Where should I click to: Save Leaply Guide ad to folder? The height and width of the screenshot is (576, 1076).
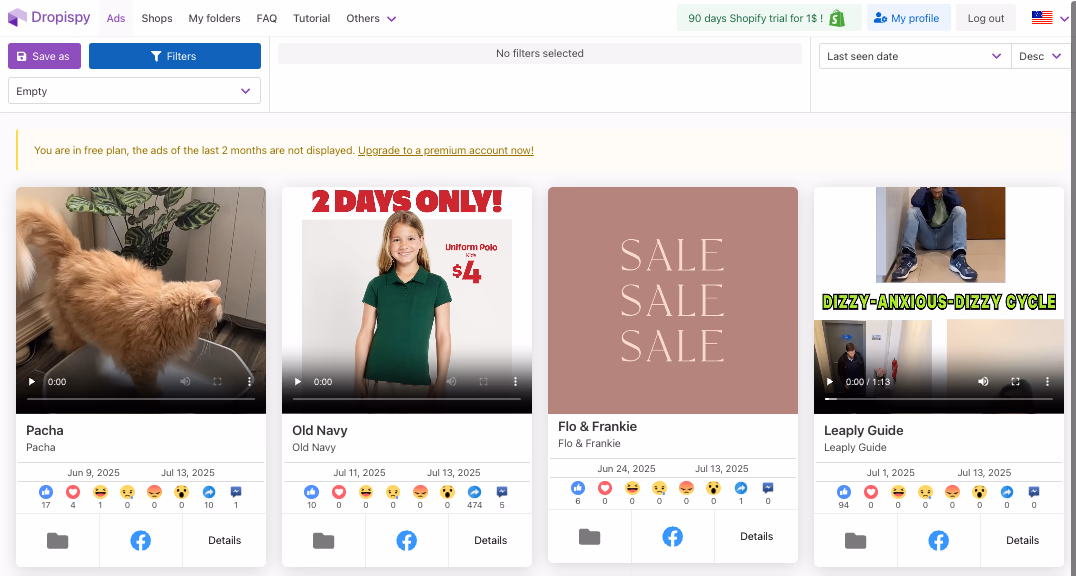coord(855,541)
